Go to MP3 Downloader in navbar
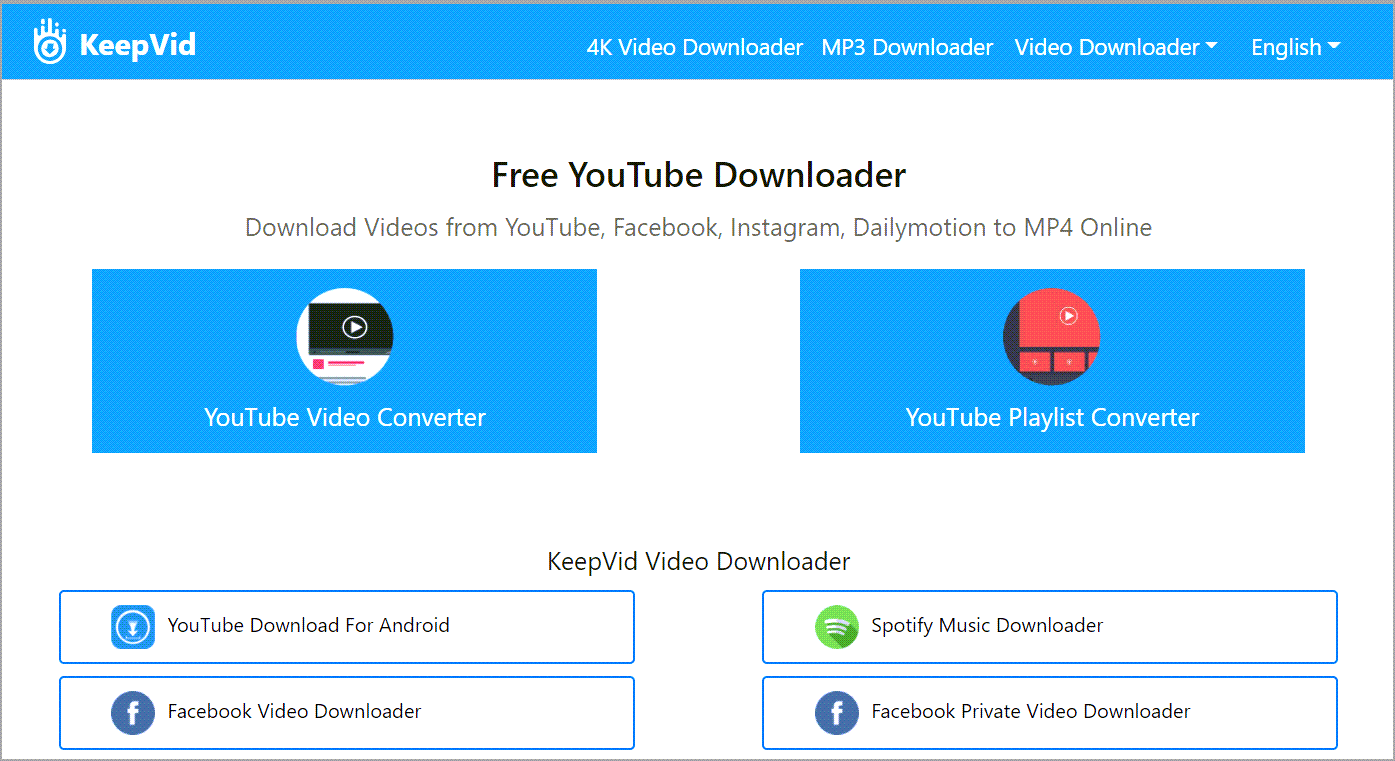Viewport: 1395px width, 761px height. click(x=907, y=47)
